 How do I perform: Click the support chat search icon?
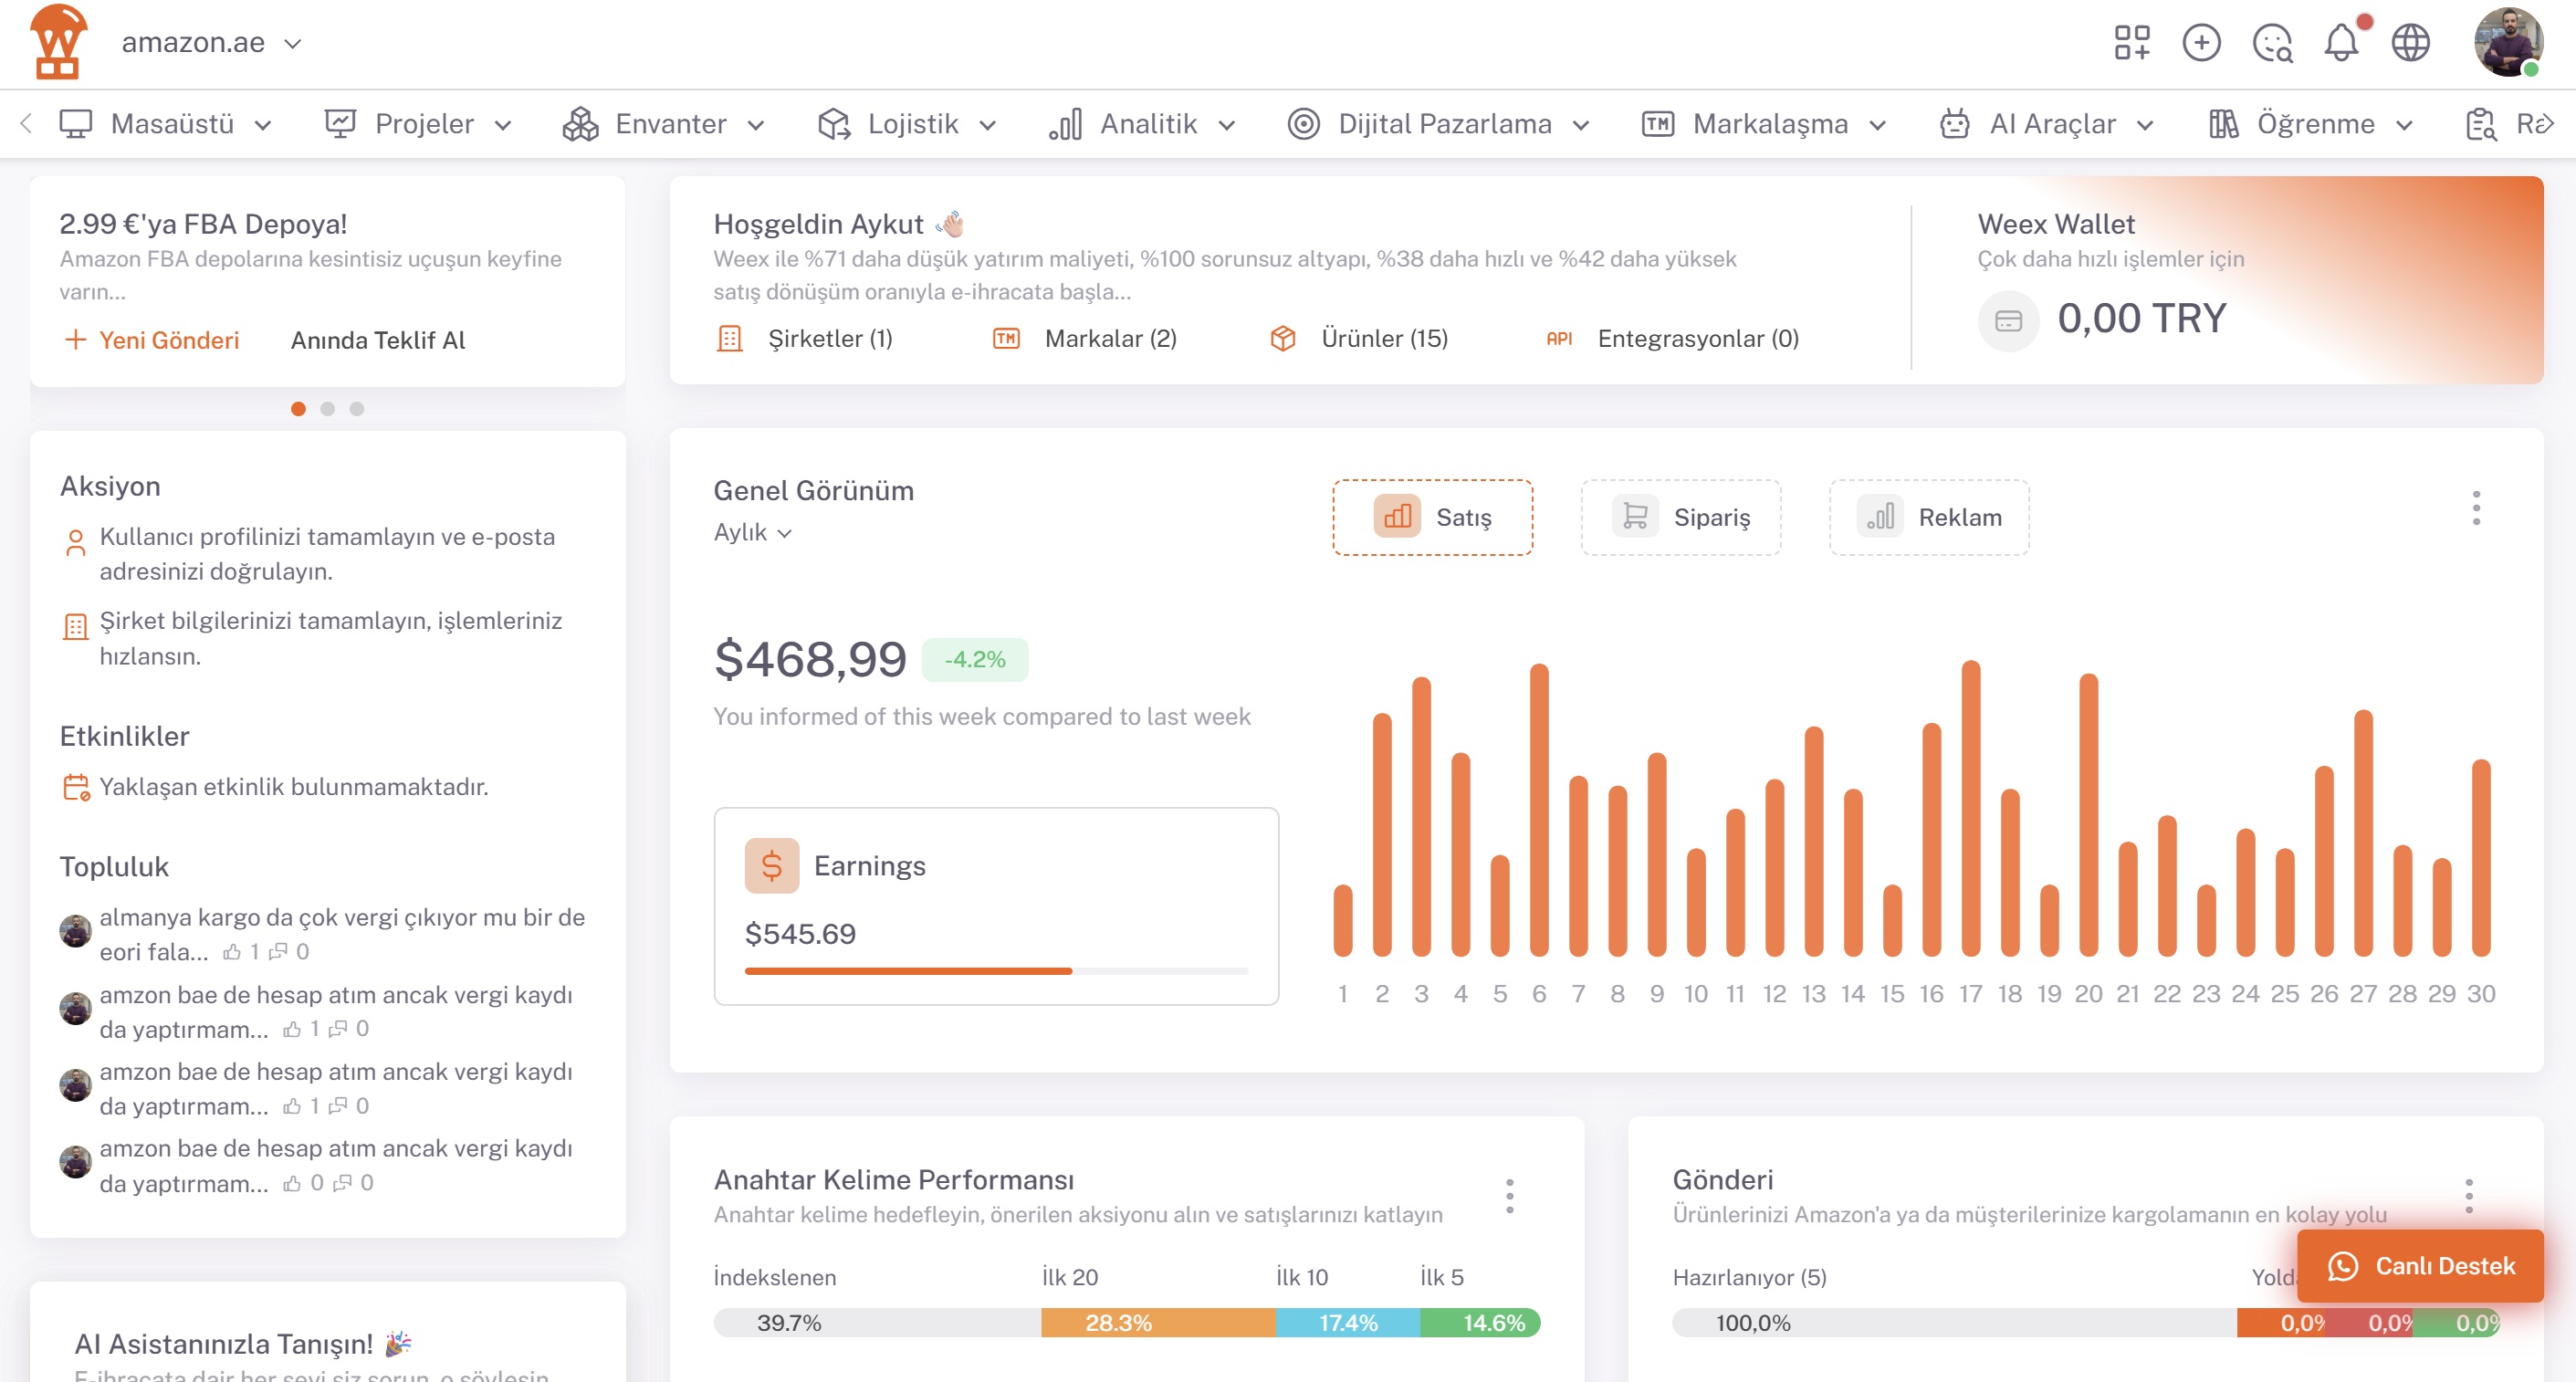pyautogui.click(x=2272, y=43)
